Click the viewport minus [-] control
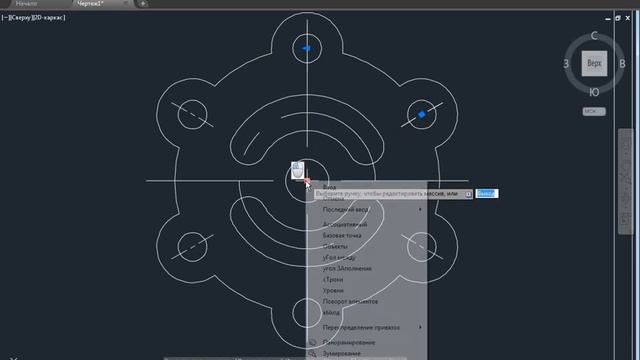This screenshot has height=360, width=640. pos(5,18)
